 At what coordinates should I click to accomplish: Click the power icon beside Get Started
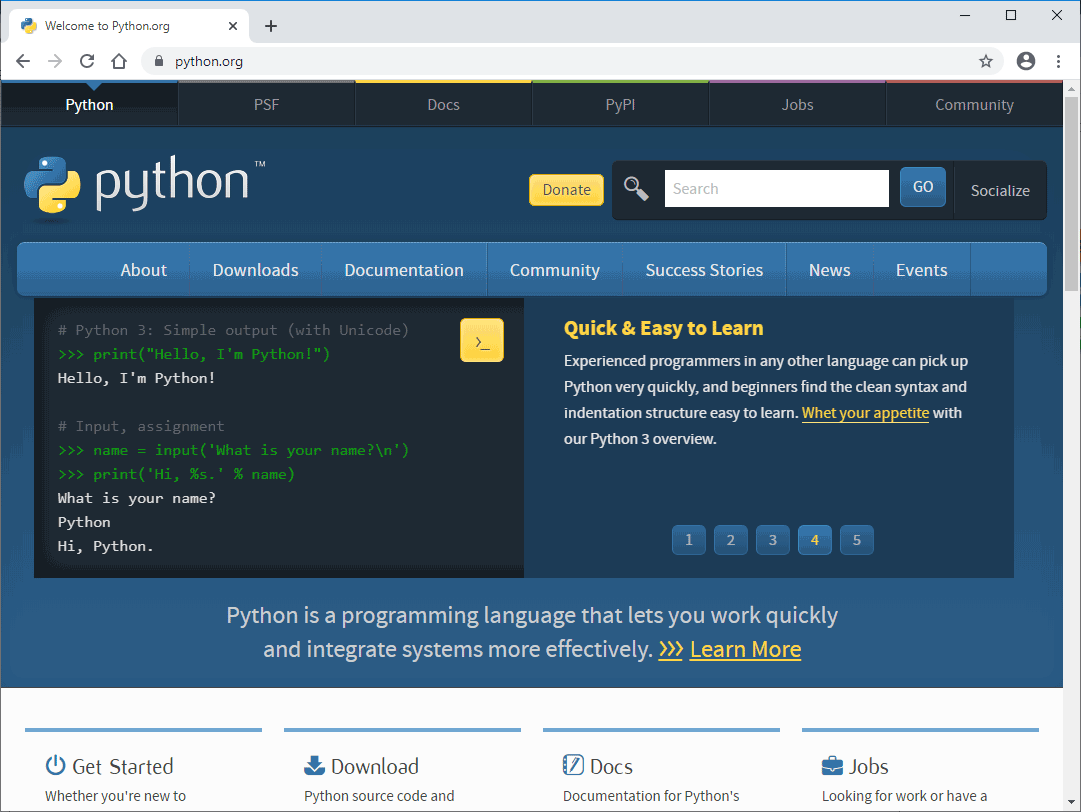[x=55, y=765]
